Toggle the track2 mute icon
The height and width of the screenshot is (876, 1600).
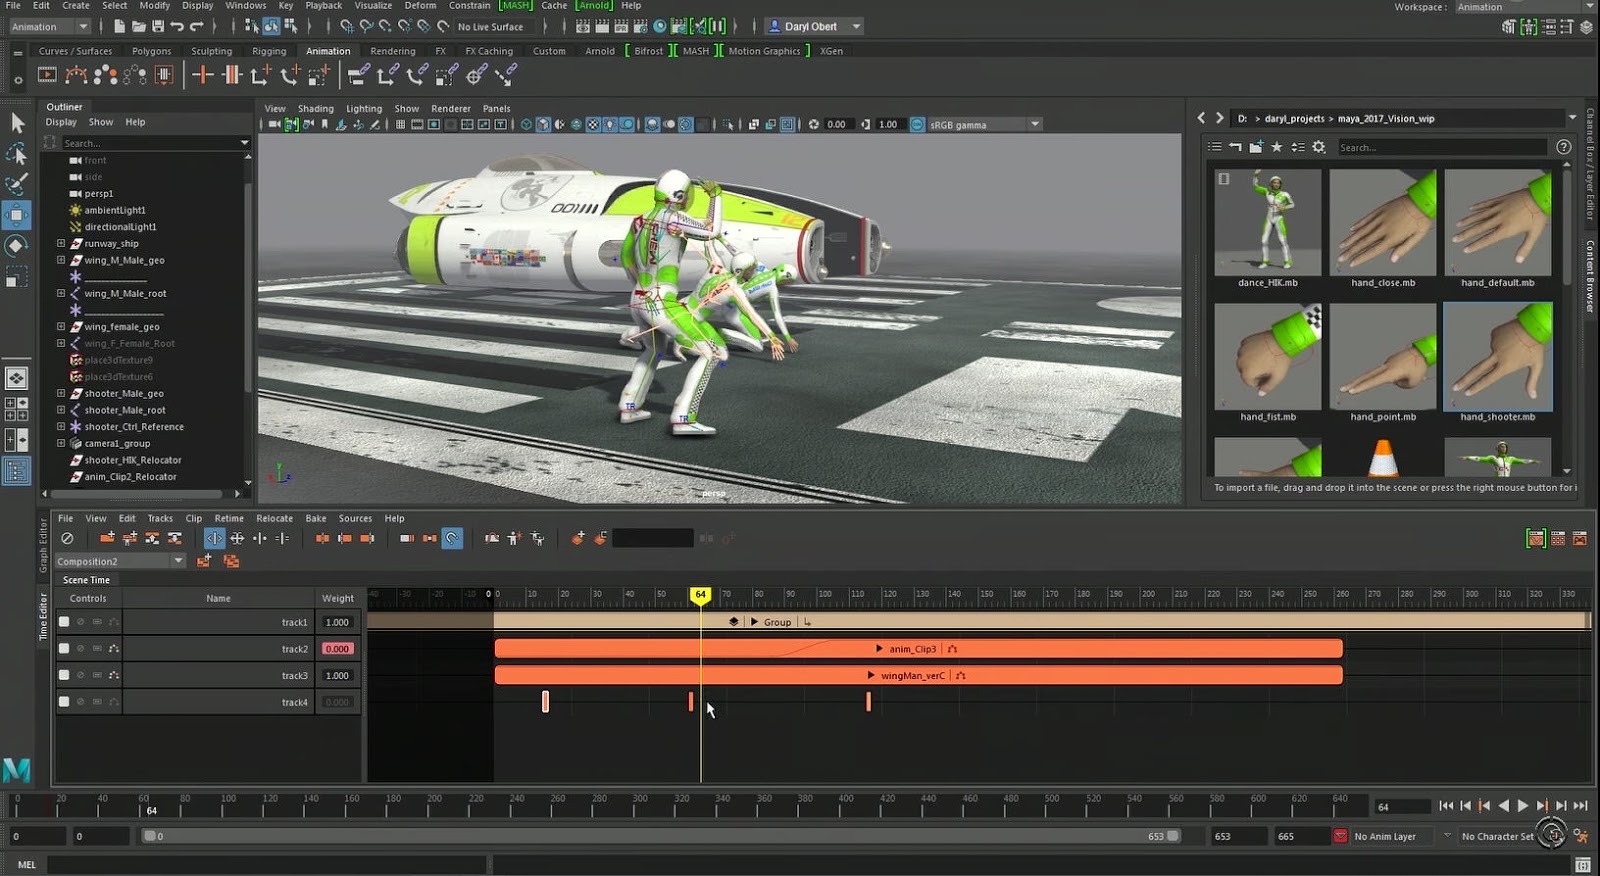[81, 649]
